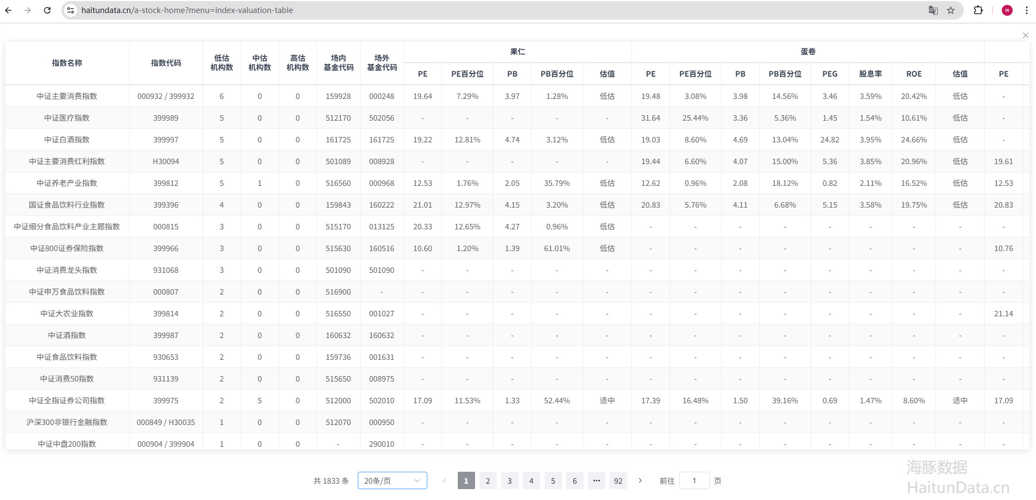Click the pagination ellipsis to jump pages
The height and width of the screenshot is (500, 1036).
coord(597,481)
